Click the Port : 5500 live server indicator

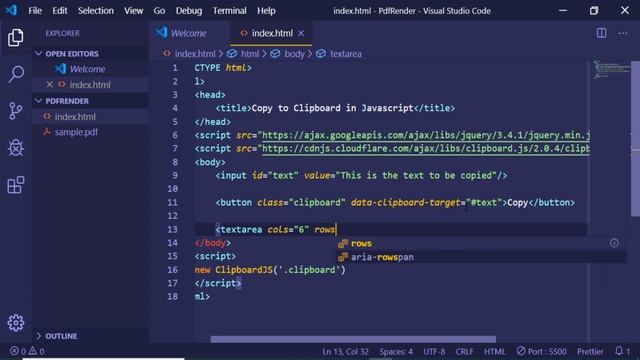tap(541, 351)
